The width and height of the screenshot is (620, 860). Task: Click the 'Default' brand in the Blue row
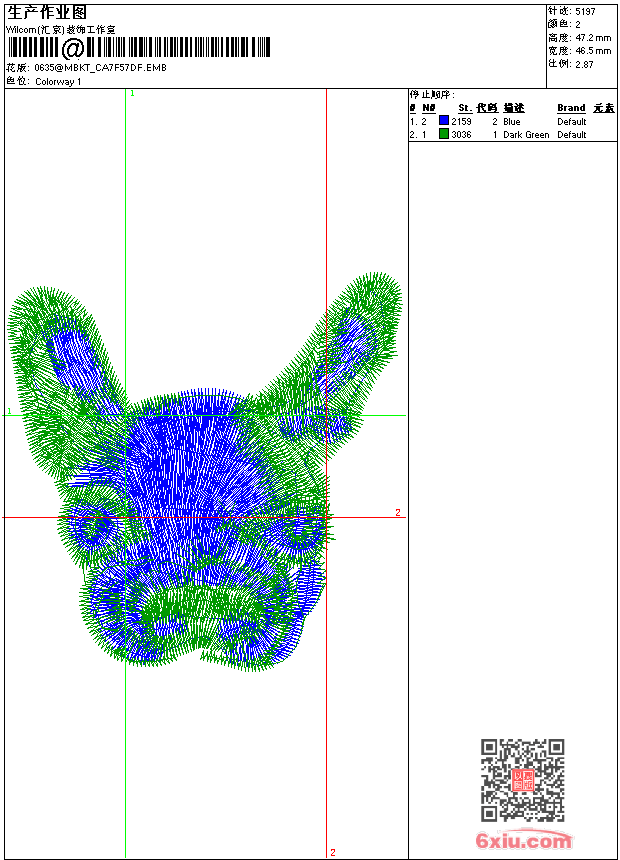tap(572, 121)
